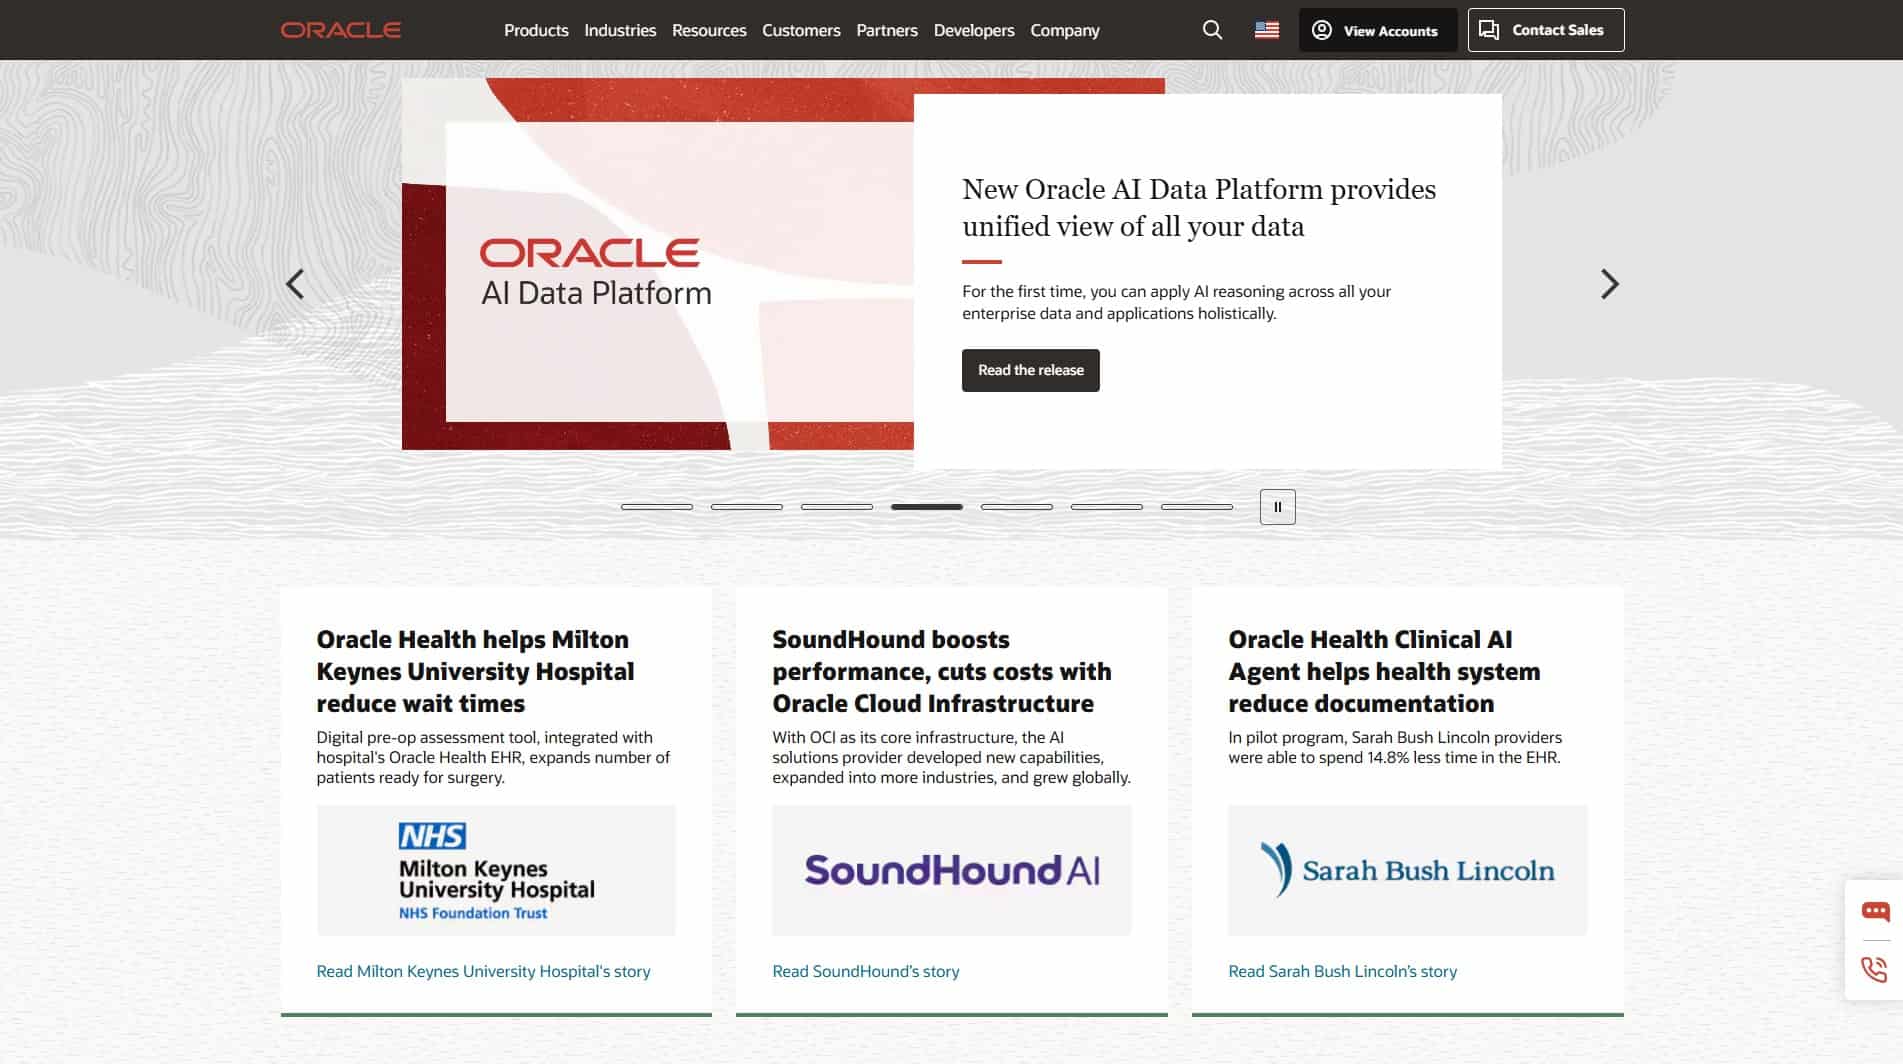Click the Sarah Bush Lincoln logo card
The width and height of the screenshot is (1903, 1064).
[x=1406, y=869]
